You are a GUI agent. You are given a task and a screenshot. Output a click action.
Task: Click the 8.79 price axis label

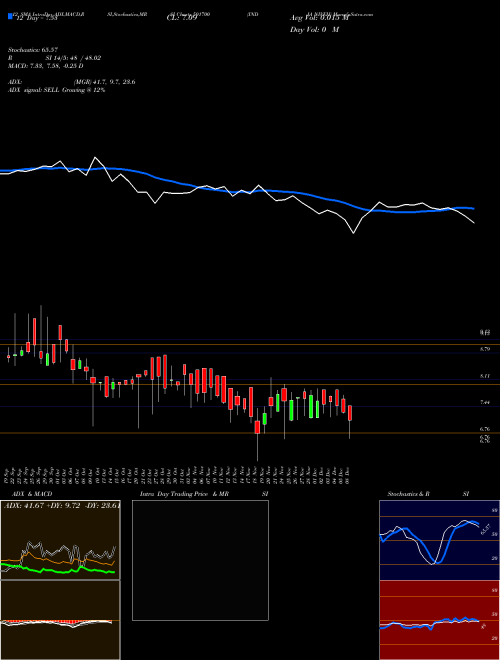click(485, 349)
